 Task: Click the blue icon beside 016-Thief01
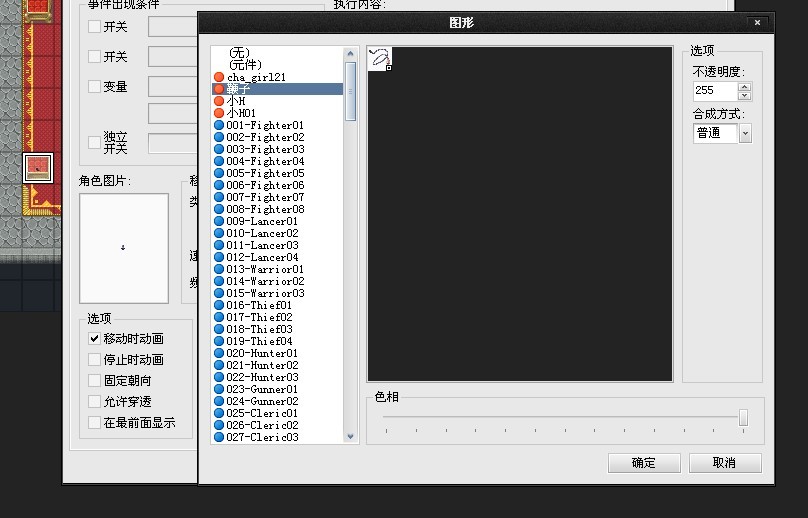pos(218,305)
